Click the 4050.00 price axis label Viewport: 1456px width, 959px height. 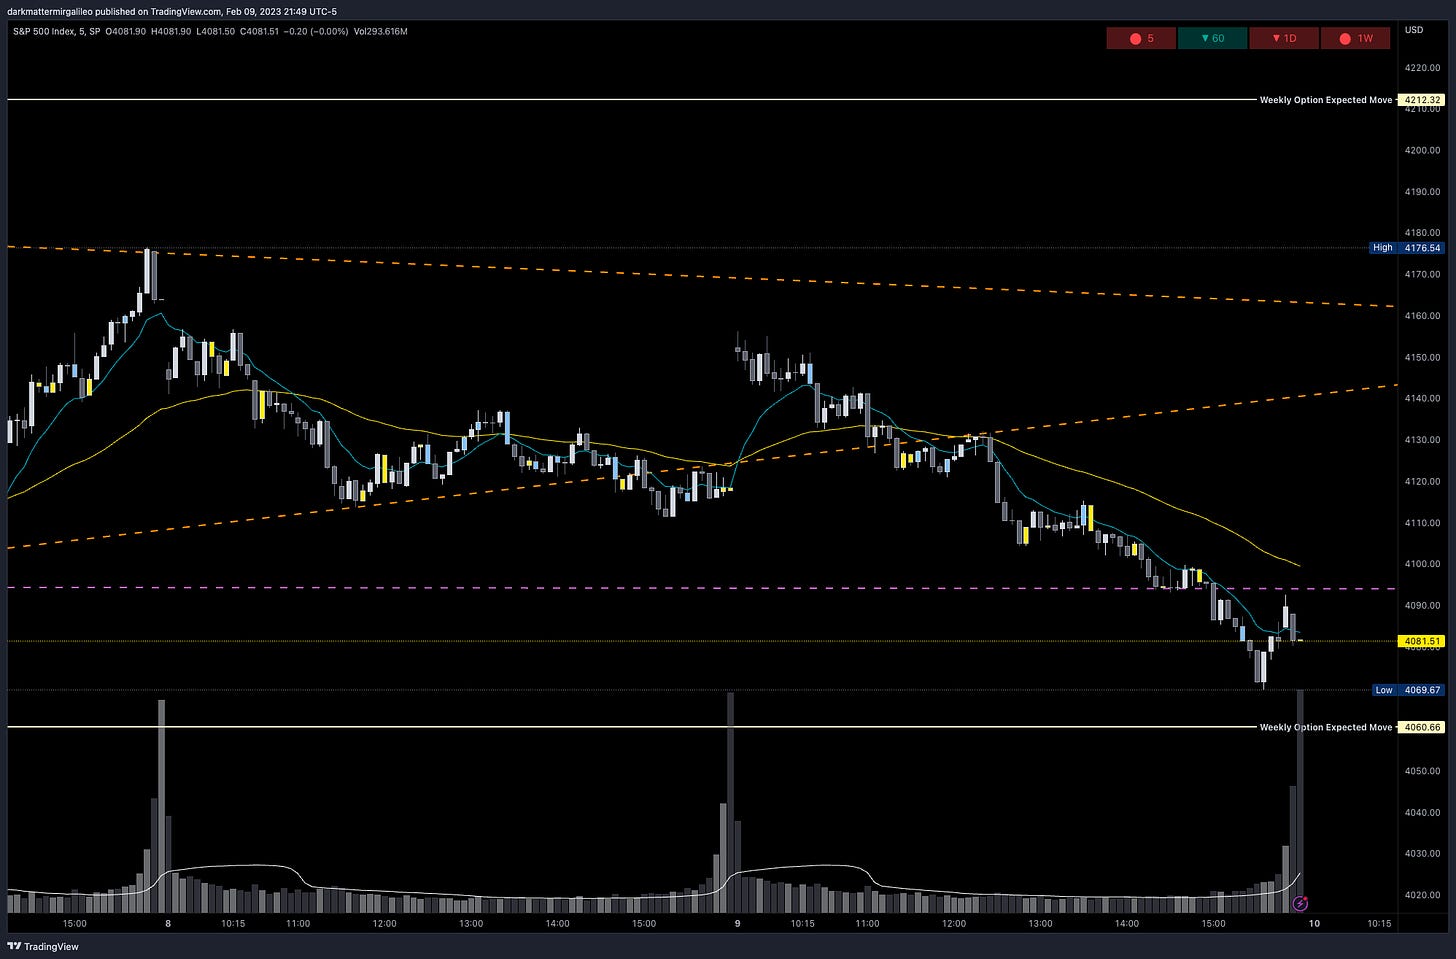(x=1422, y=771)
